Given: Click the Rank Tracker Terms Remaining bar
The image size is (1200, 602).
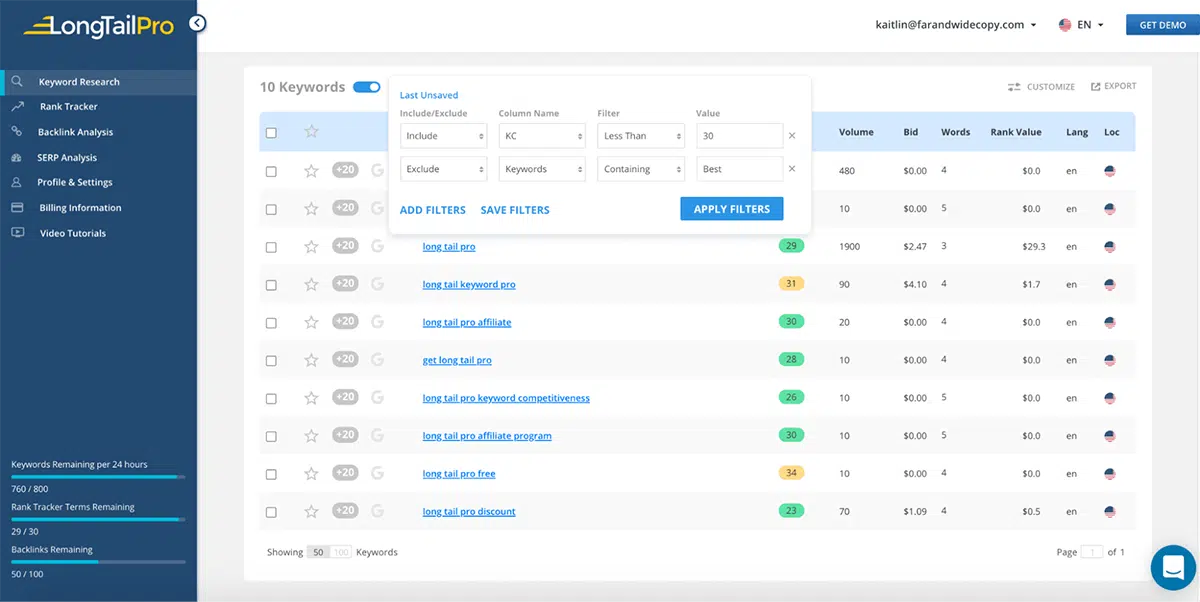Looking at the screenshot, I should coord(98,520).
